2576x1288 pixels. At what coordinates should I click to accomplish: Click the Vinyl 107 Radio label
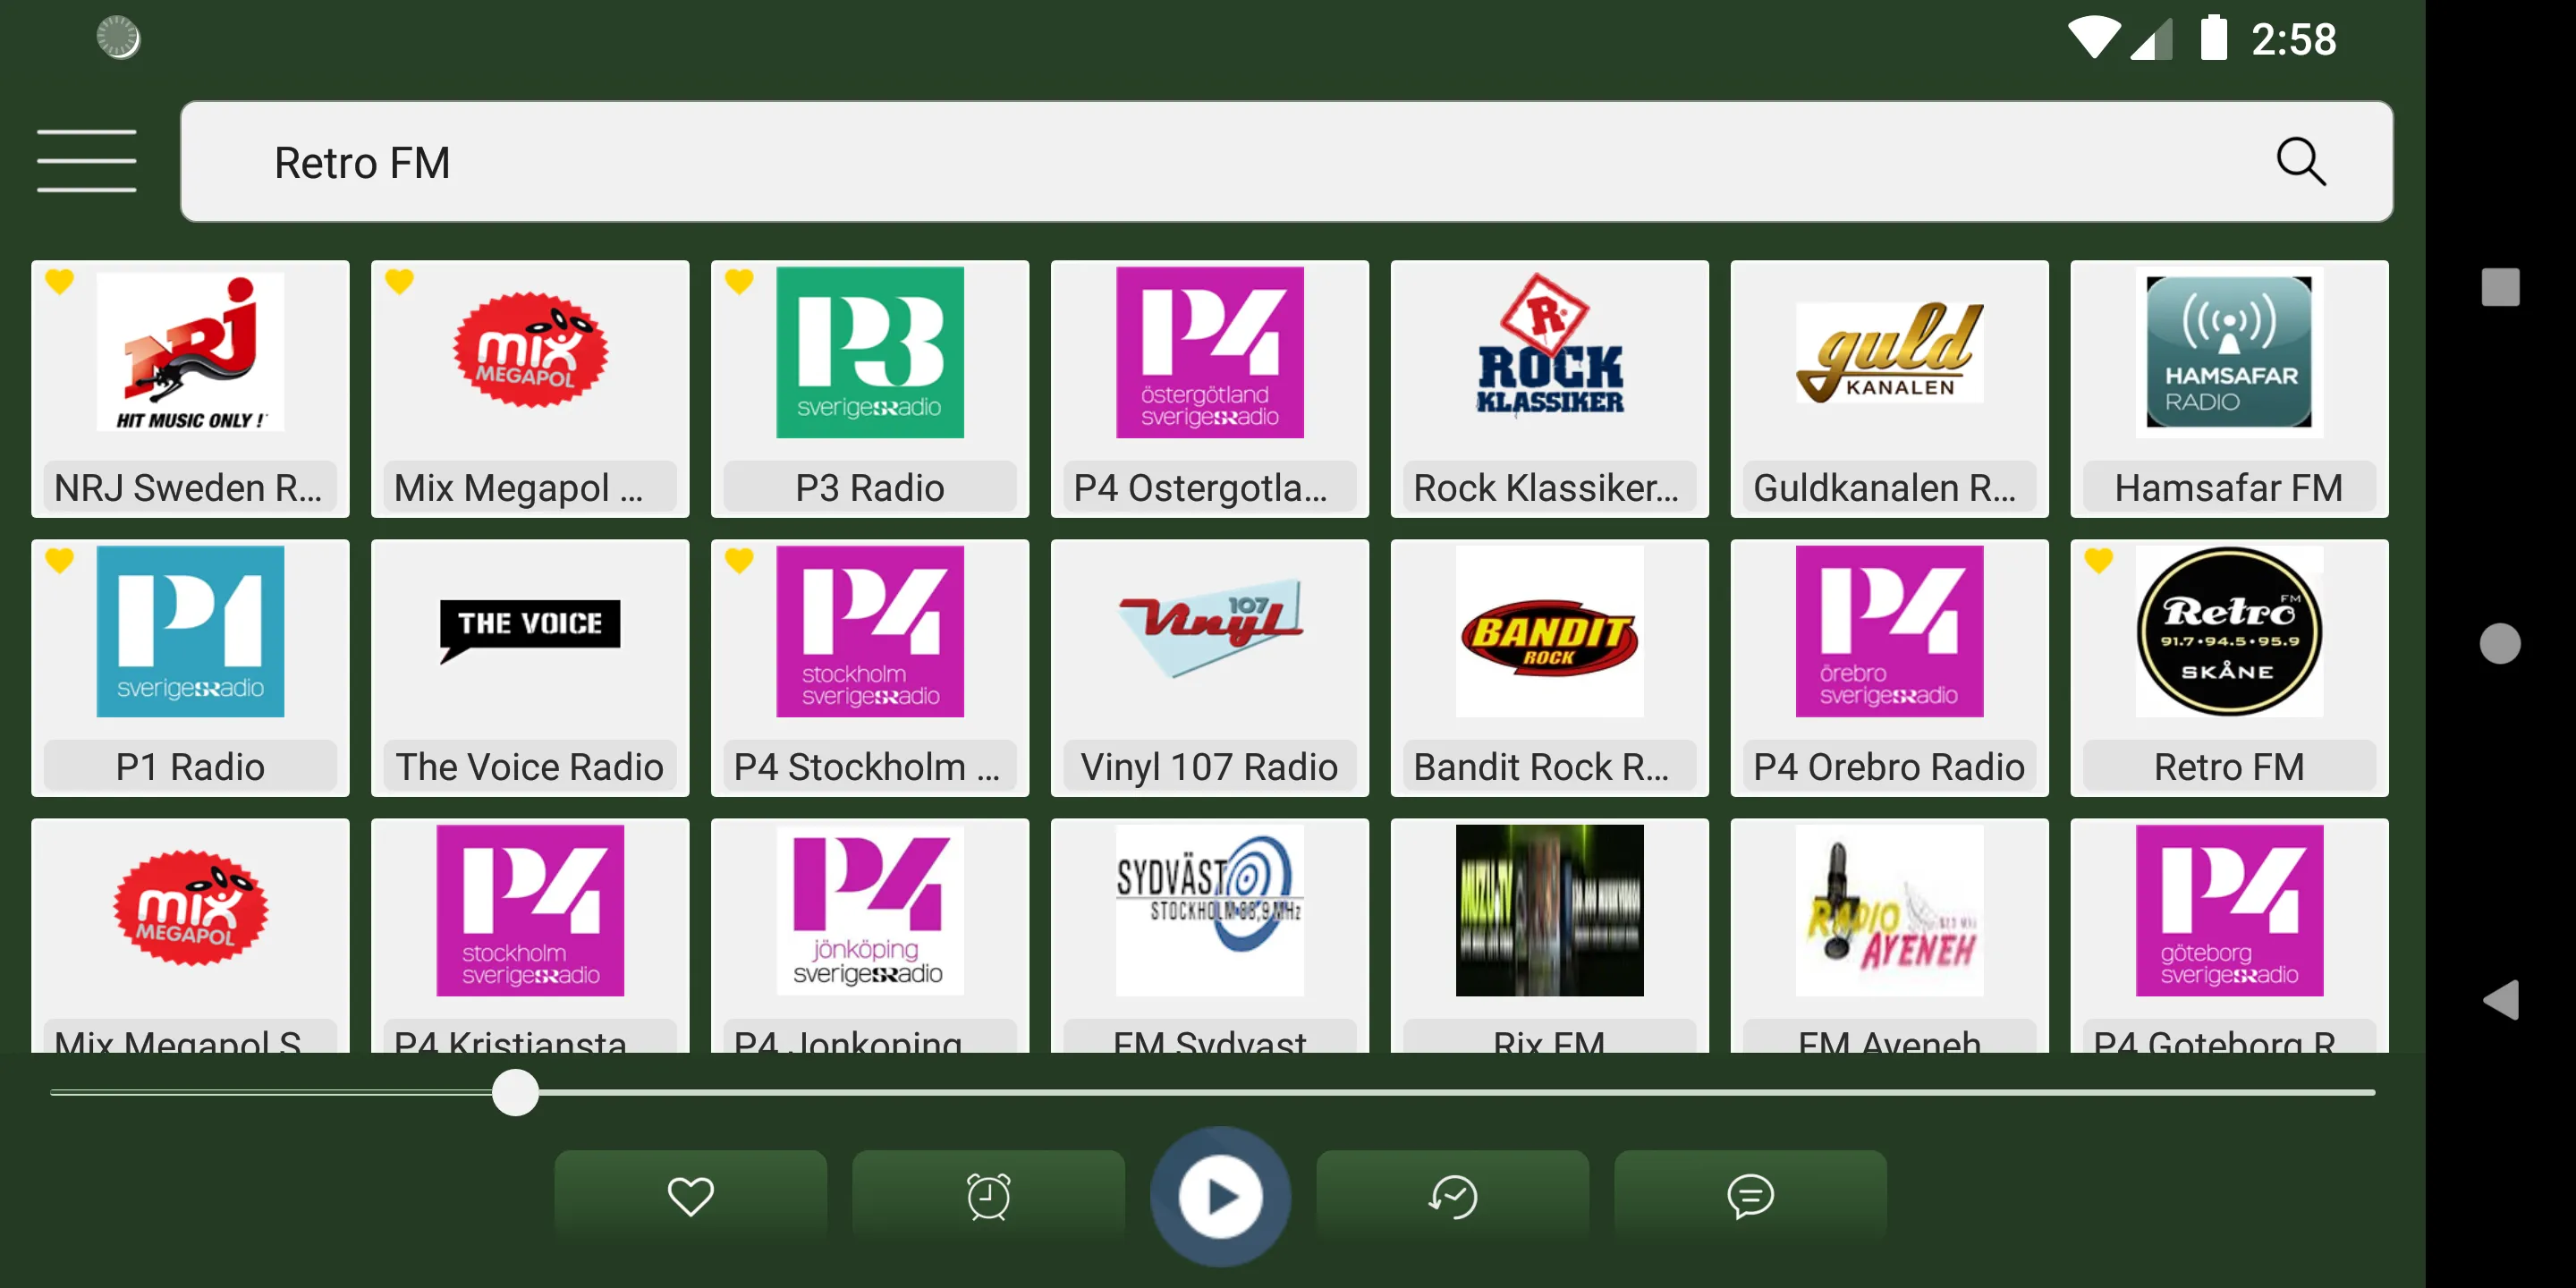pos(1210,767)
